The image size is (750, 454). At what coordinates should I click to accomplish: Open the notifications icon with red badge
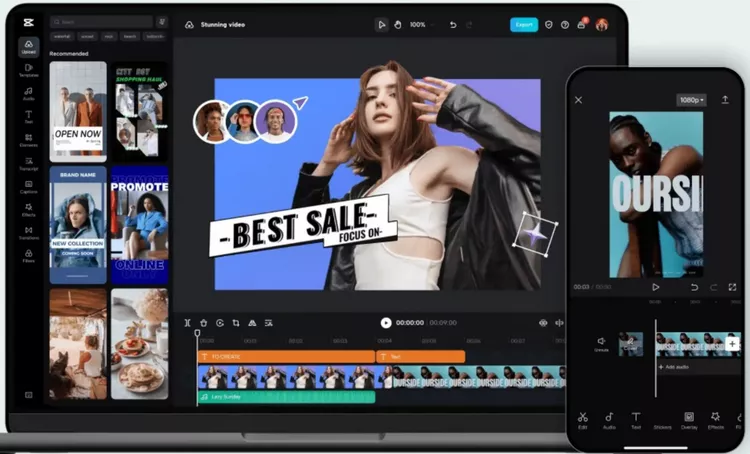tap(582, 24)
